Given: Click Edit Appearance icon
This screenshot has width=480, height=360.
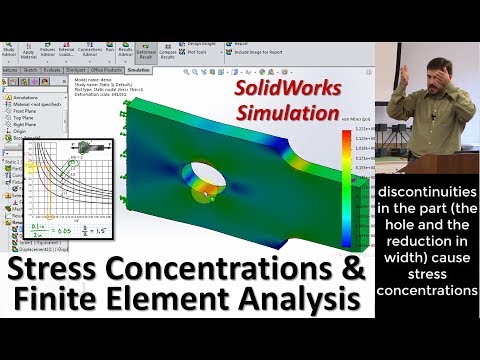Looking at the screenshot, I should click(x=262, y=72).
